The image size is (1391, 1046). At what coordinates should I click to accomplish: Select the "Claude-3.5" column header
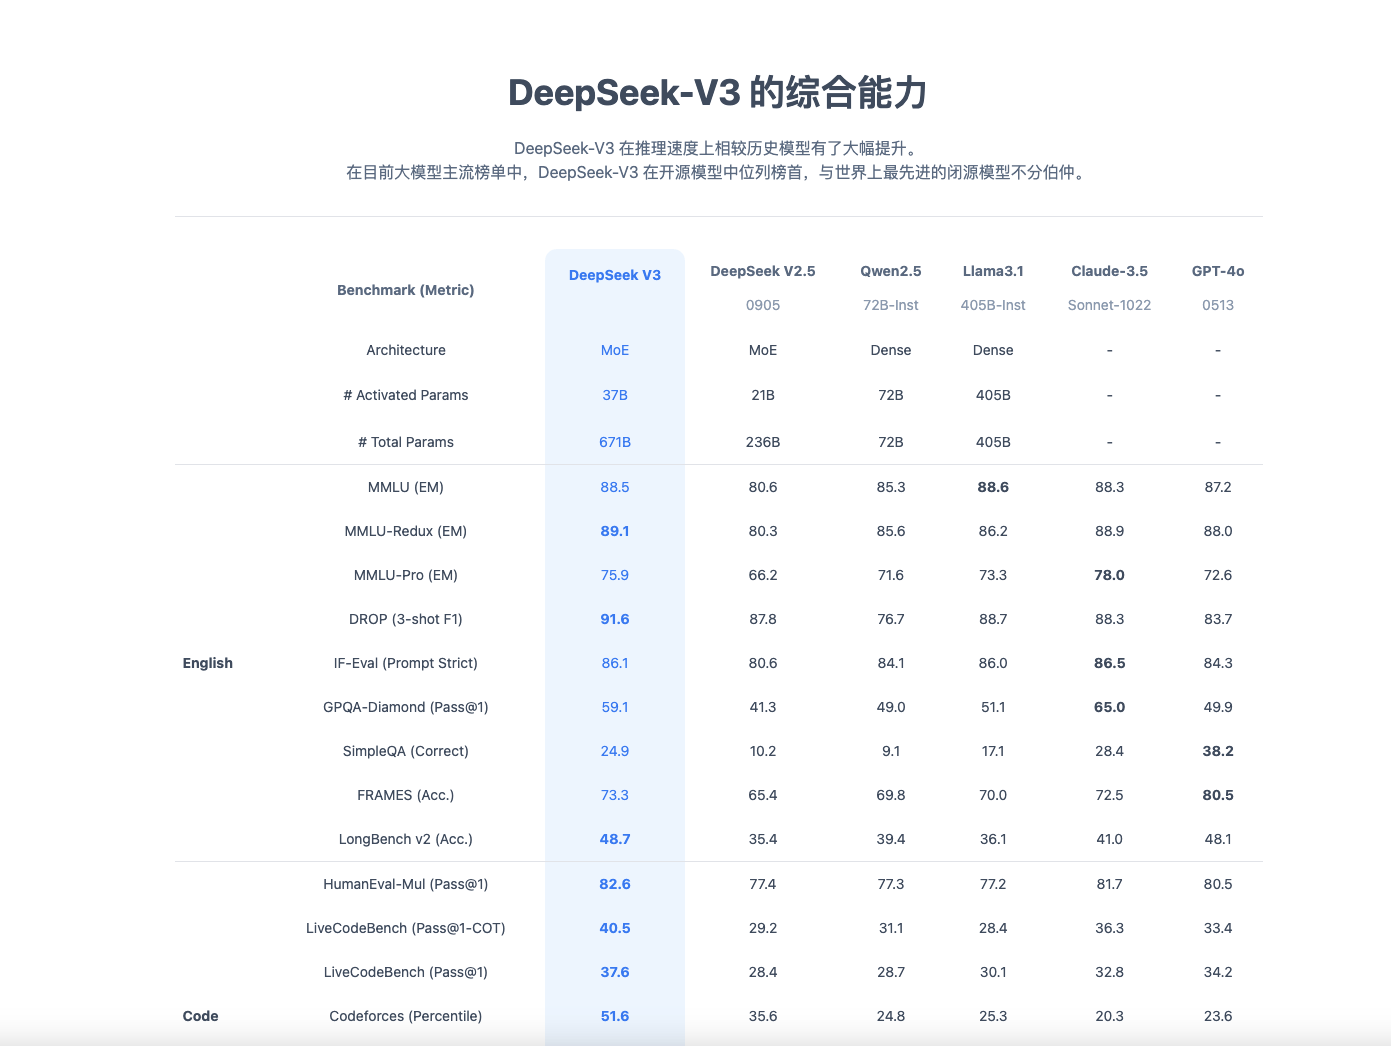[x=1110, y=271]
